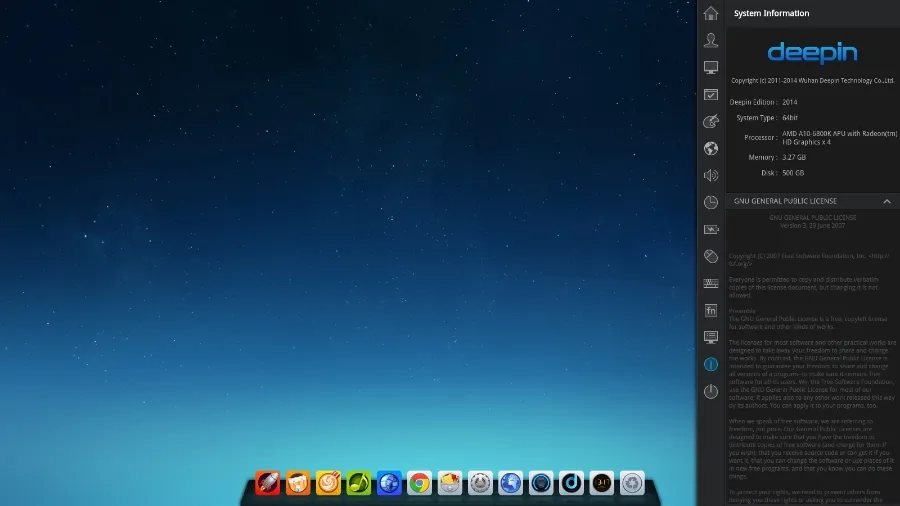The height and width of the screenshot is (506, 900).
Task: Click the GNU GENERAL PUBLIC LICENSE header text
Action: 785,201
